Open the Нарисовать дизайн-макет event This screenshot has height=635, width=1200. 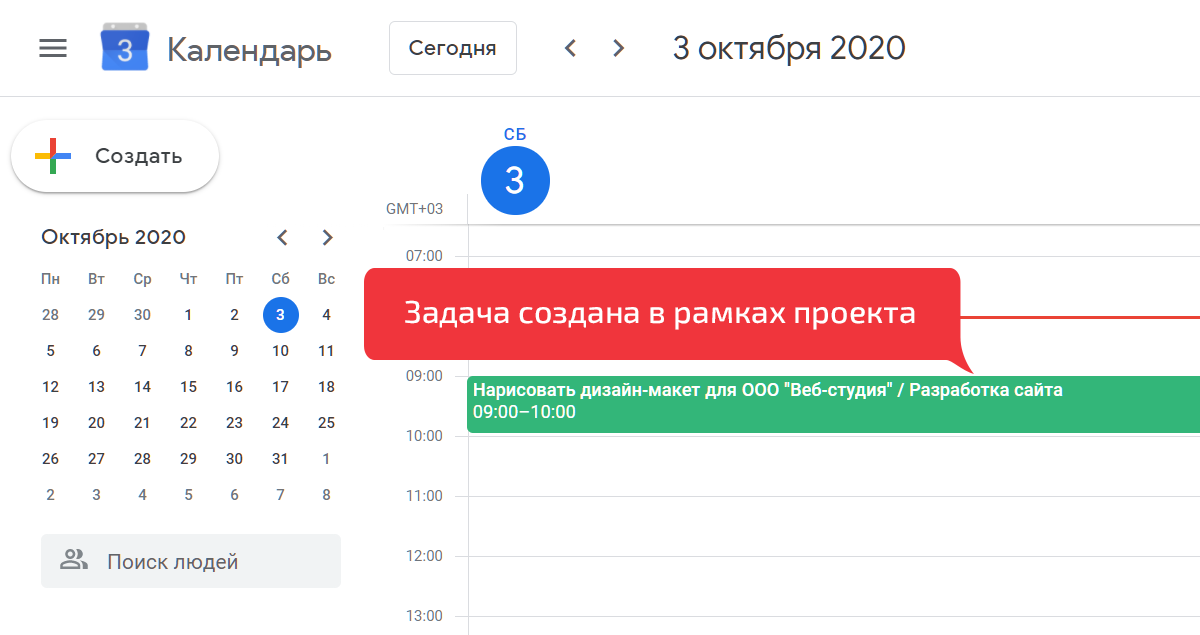[833, 404]
